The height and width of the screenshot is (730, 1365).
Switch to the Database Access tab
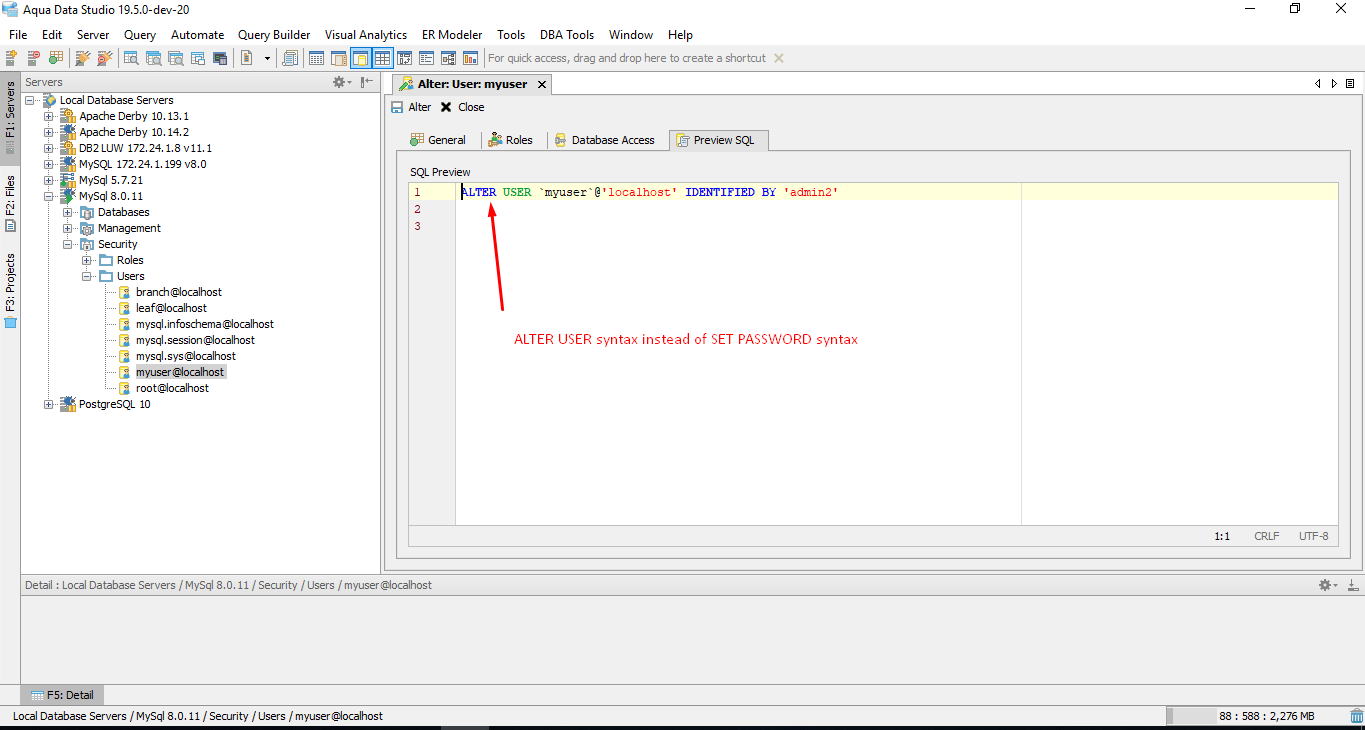(605, 140)
